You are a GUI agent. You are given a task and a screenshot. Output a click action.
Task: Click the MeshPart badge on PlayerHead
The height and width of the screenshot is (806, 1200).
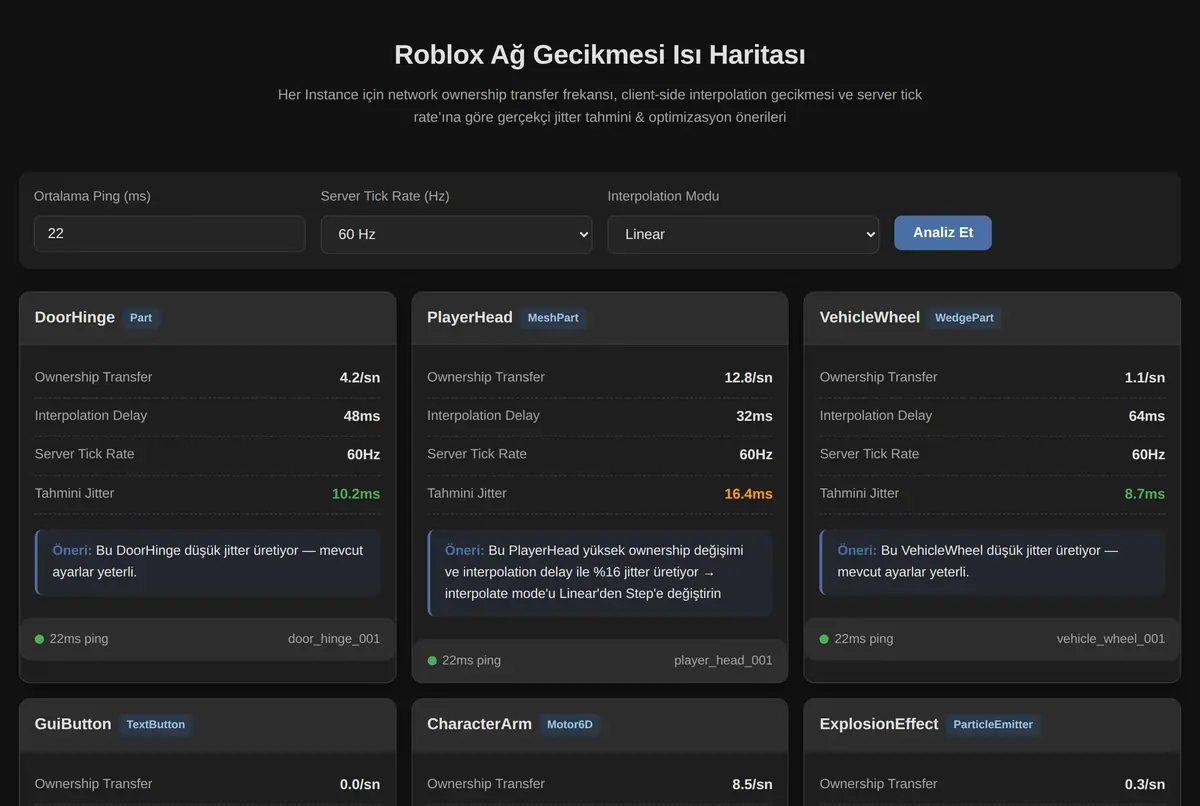(x=553, y=318)
